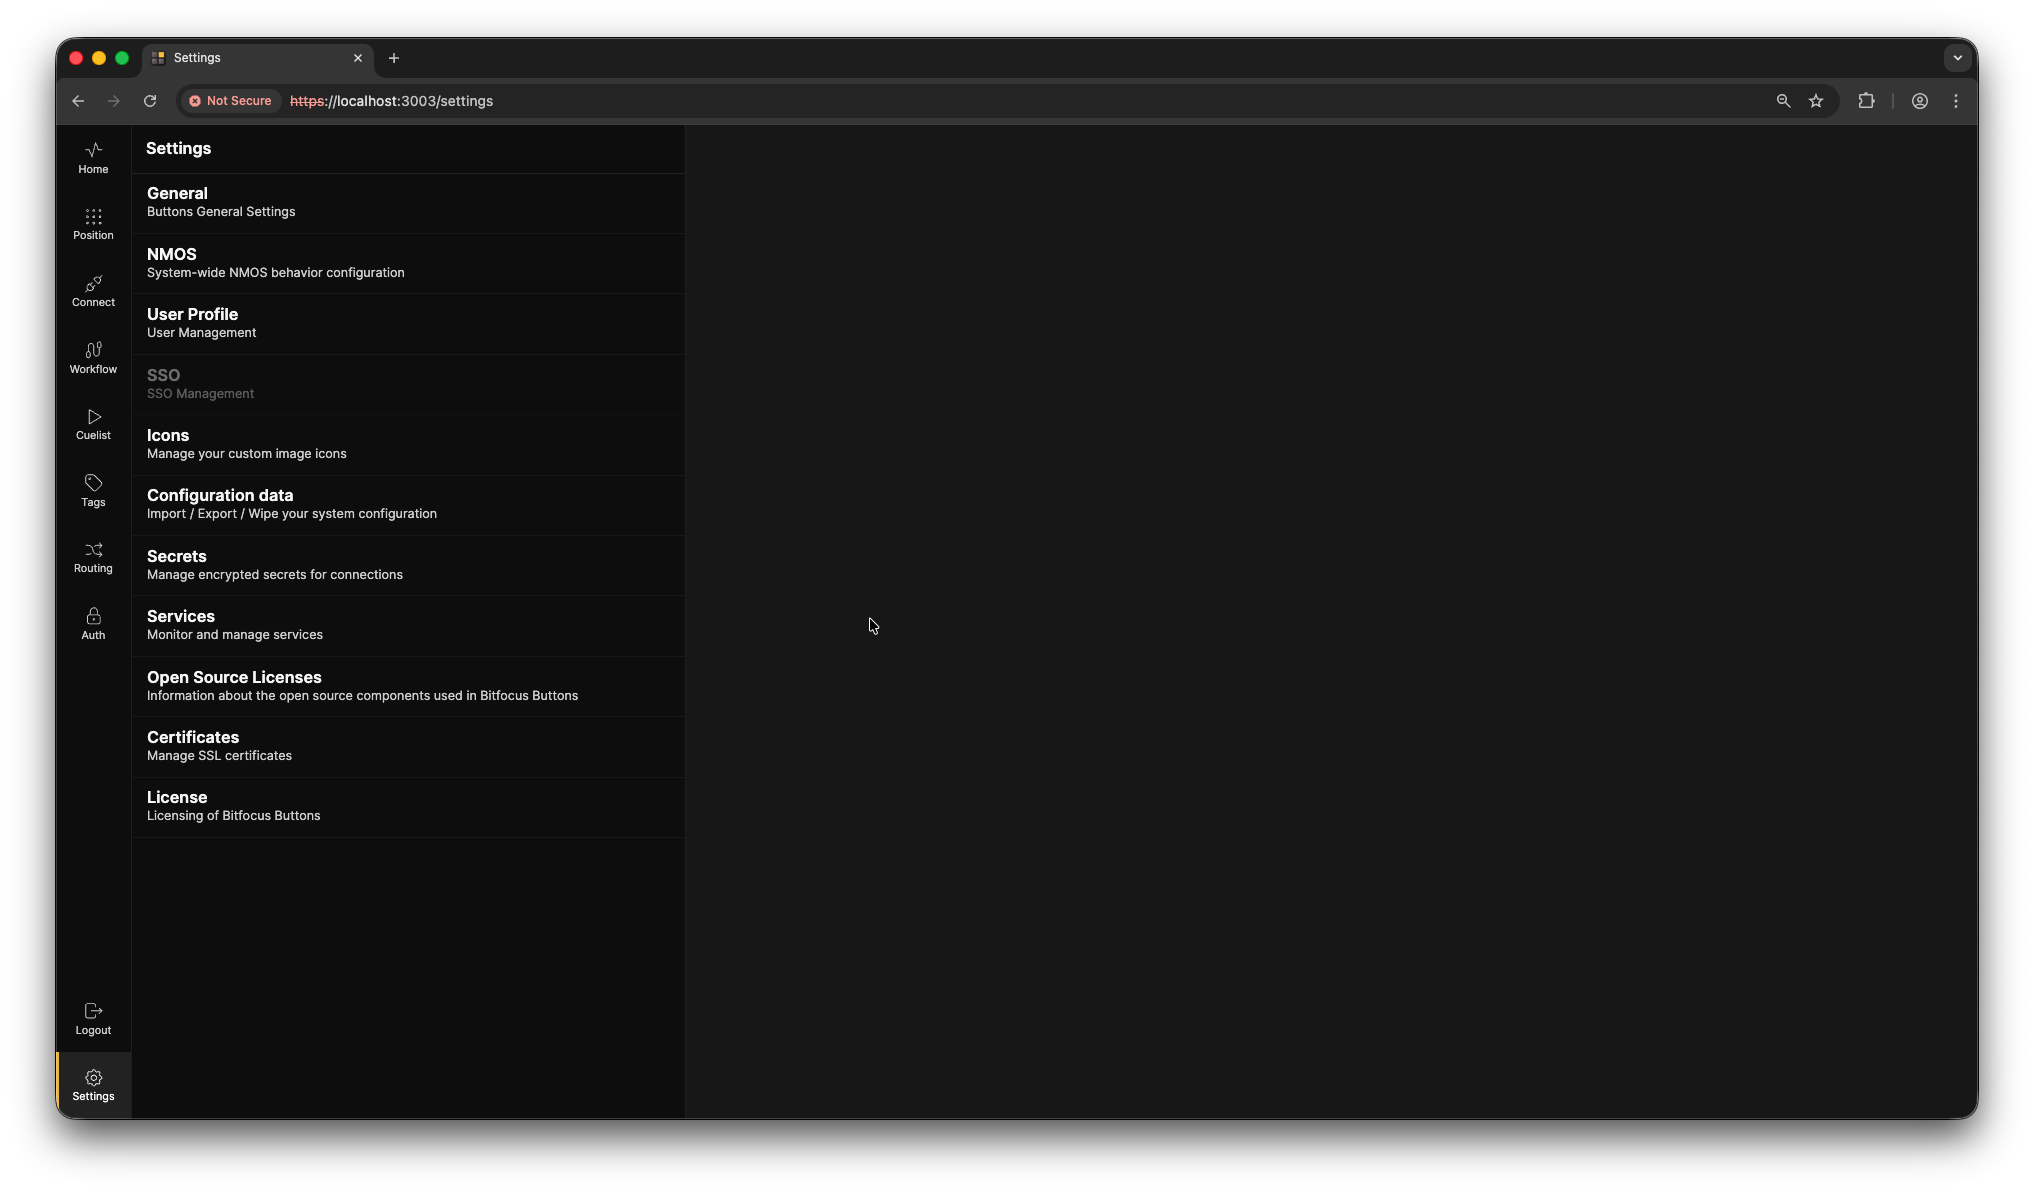Open Chrome three-dot menu
2034x1193 pixels.
(1956, 101)
